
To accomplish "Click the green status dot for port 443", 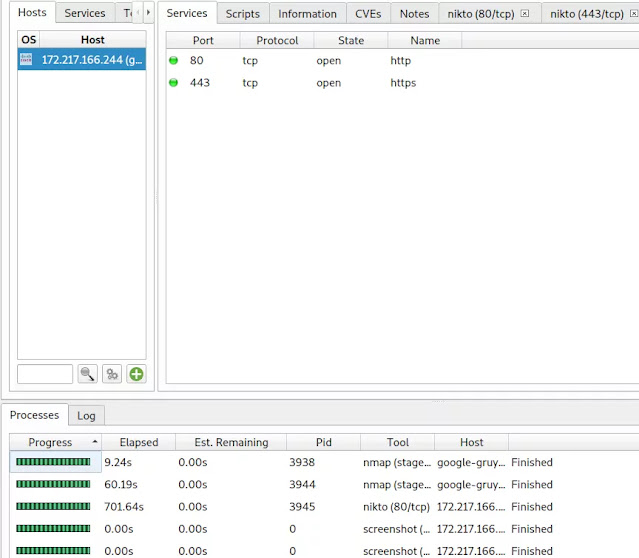I will tap(174, 83).
